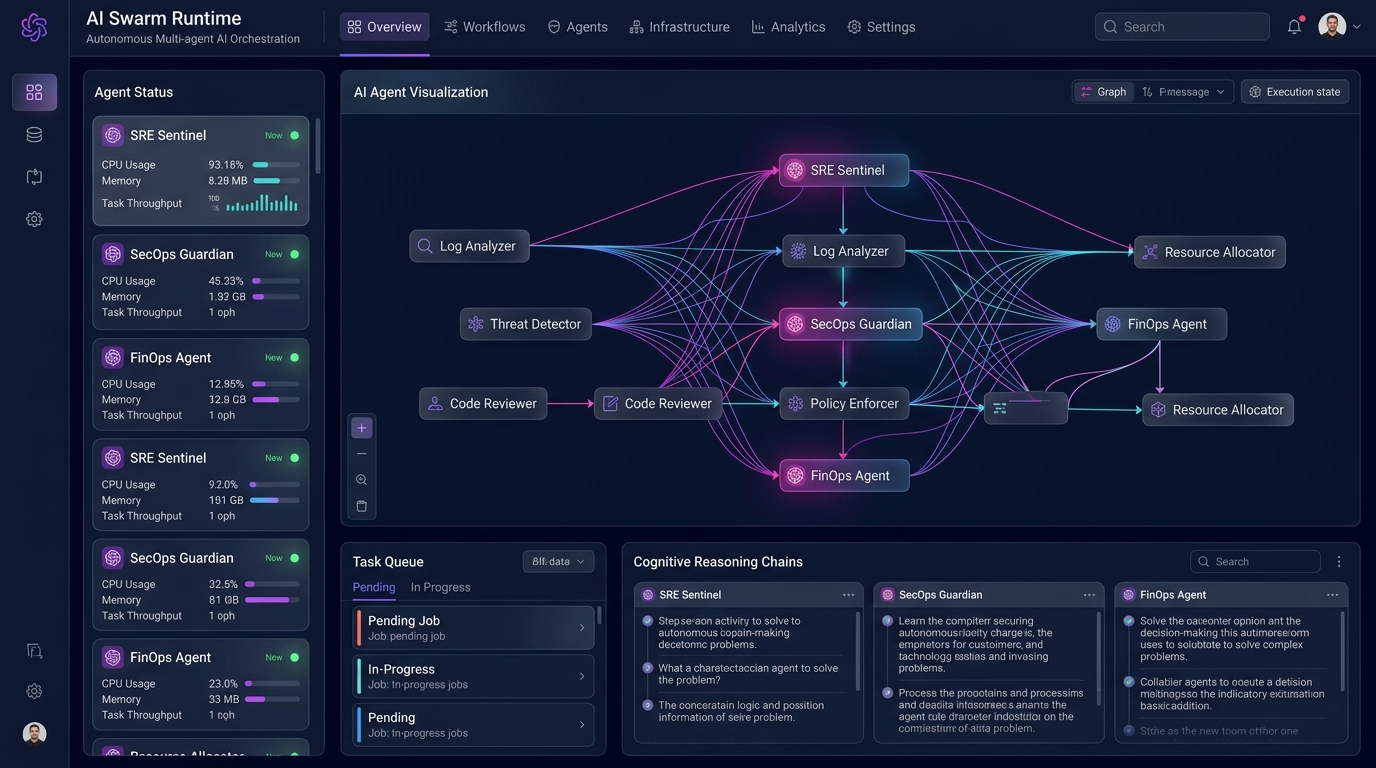
Task: Click the Policy Enforcer node gear icon
Action: coord(796,404)
